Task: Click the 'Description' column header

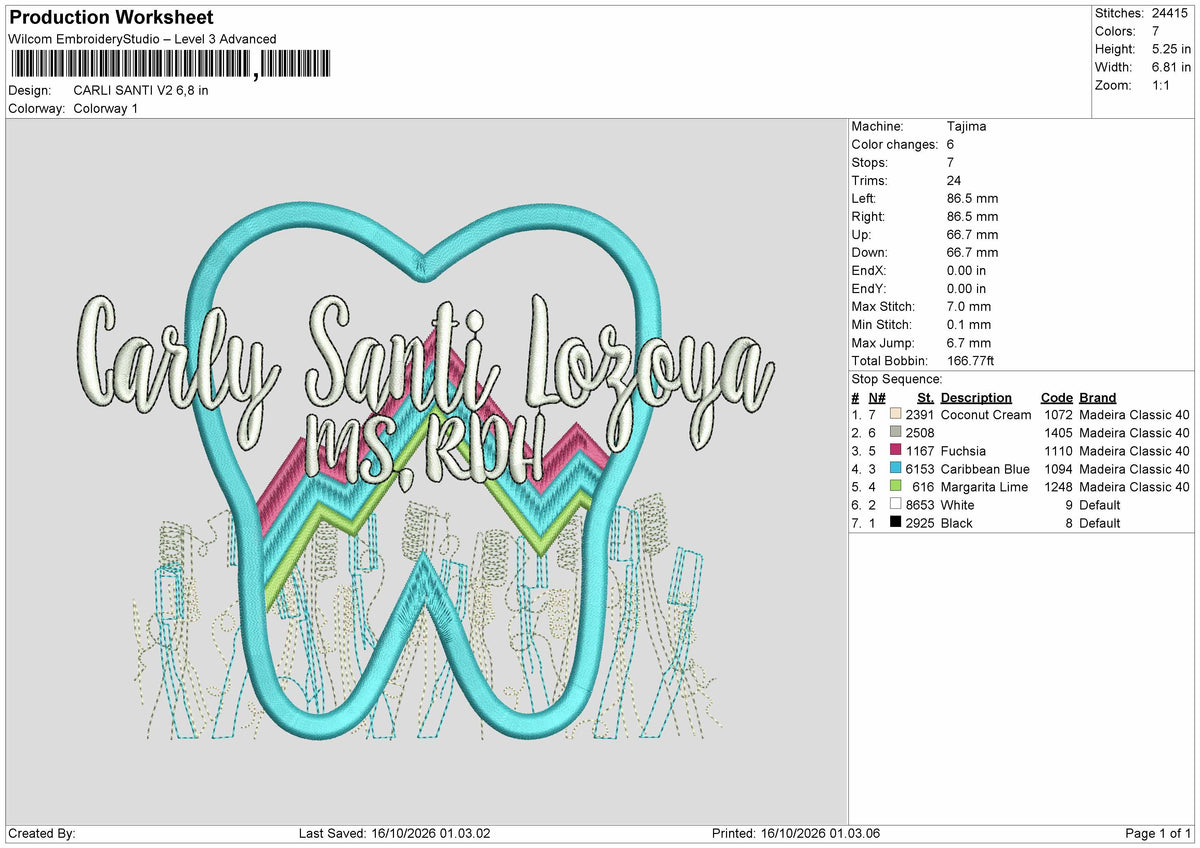Action: [x=976, y=397]
